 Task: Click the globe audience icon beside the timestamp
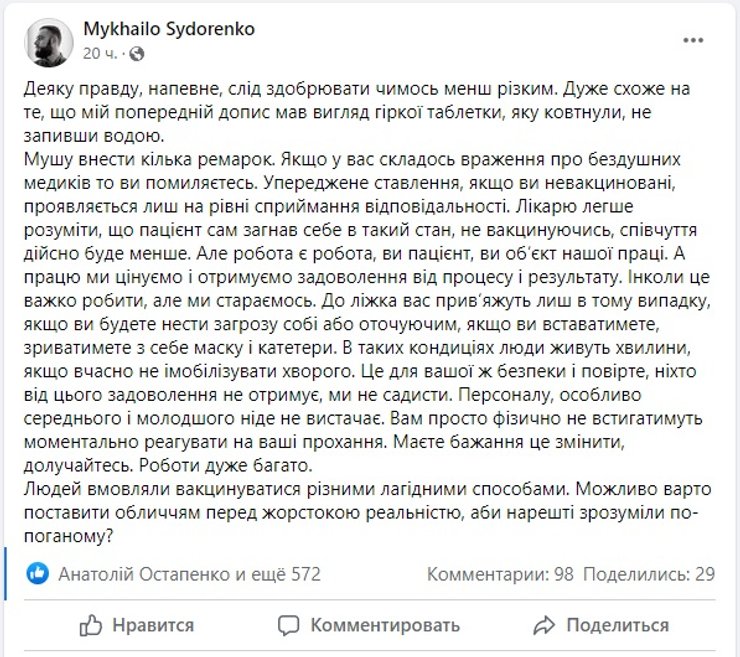pos(136,52)
